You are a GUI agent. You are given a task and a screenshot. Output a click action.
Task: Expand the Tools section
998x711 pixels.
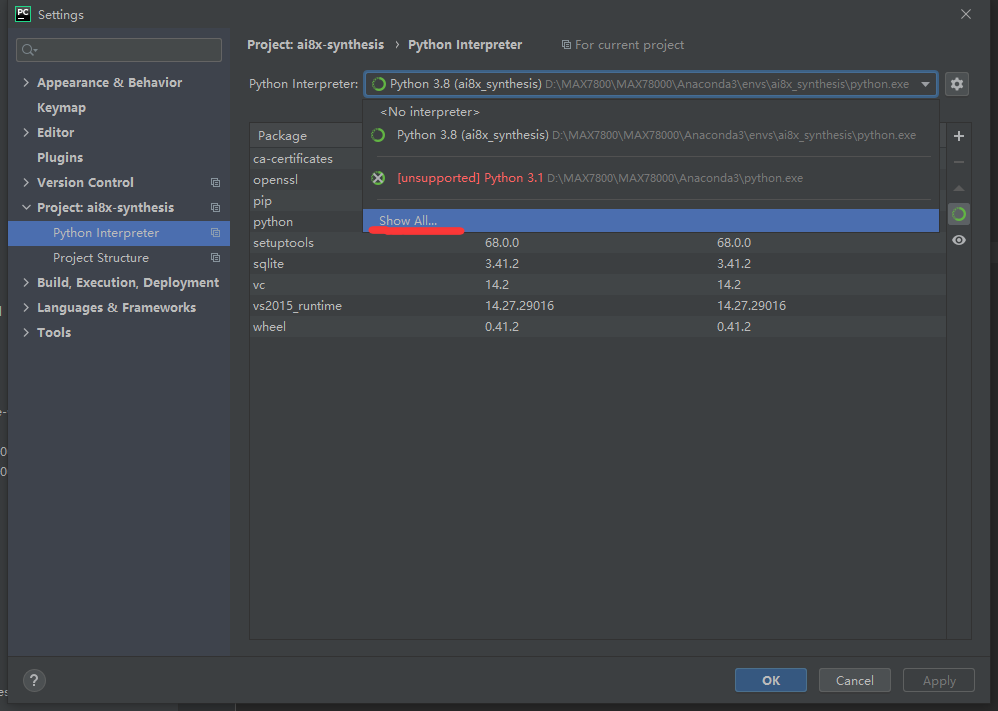coord(26,332)
